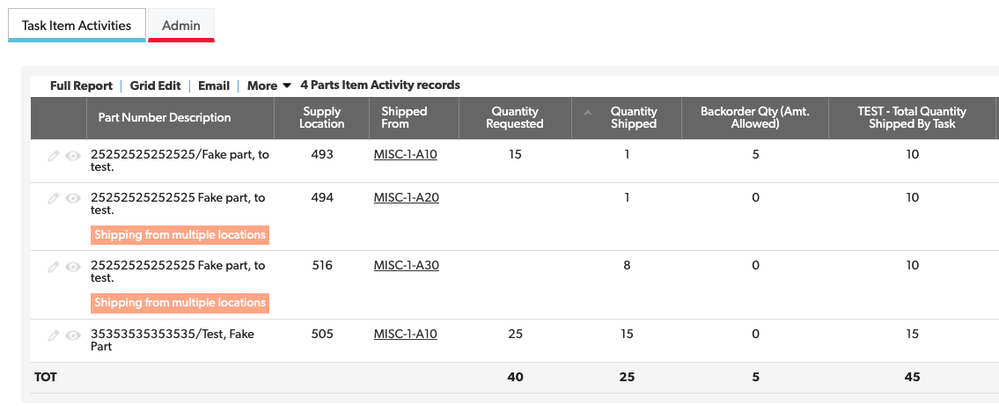
Task: Toggle sort arrow on Quantity Shipped column
Action: [588, 112]
